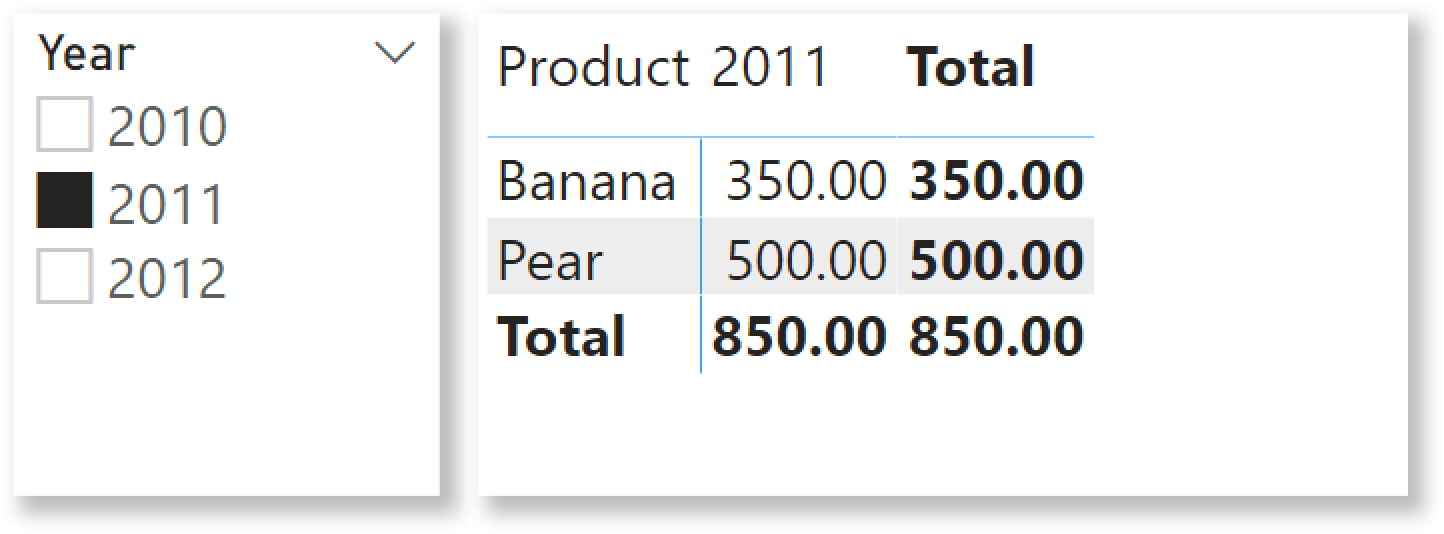The height and width of the screenshot is (534, 1444).
Task: Click Pear row total 500.00
Action: 996,262
